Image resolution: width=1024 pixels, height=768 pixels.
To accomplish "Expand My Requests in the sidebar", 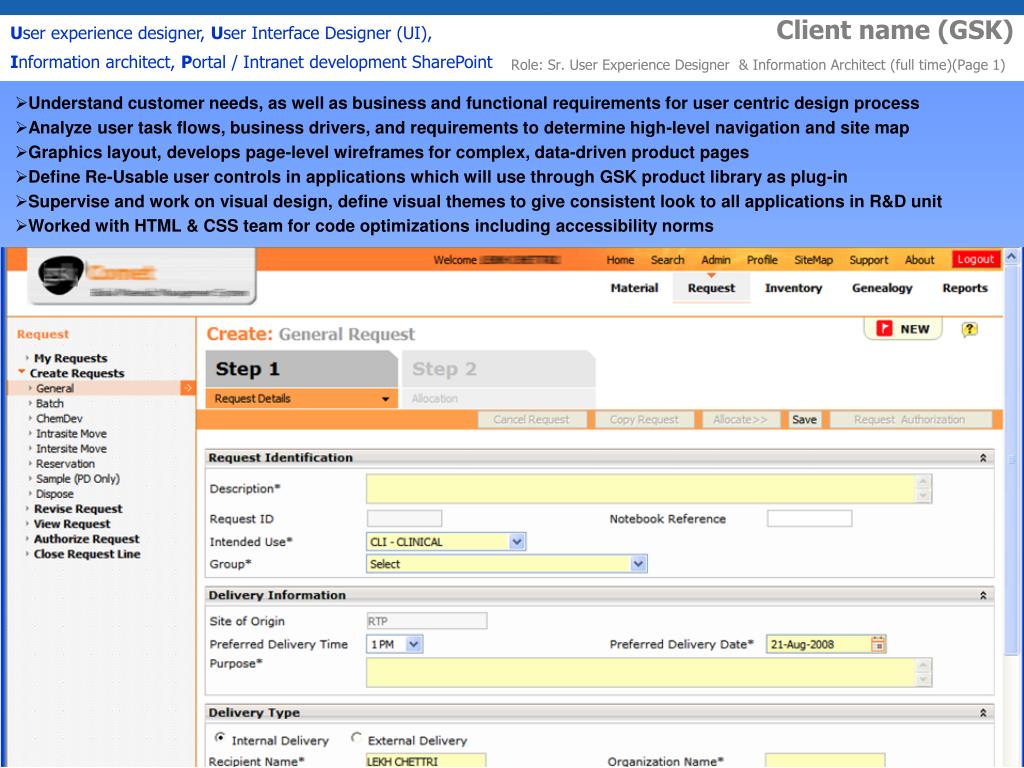I will point(27,358).
